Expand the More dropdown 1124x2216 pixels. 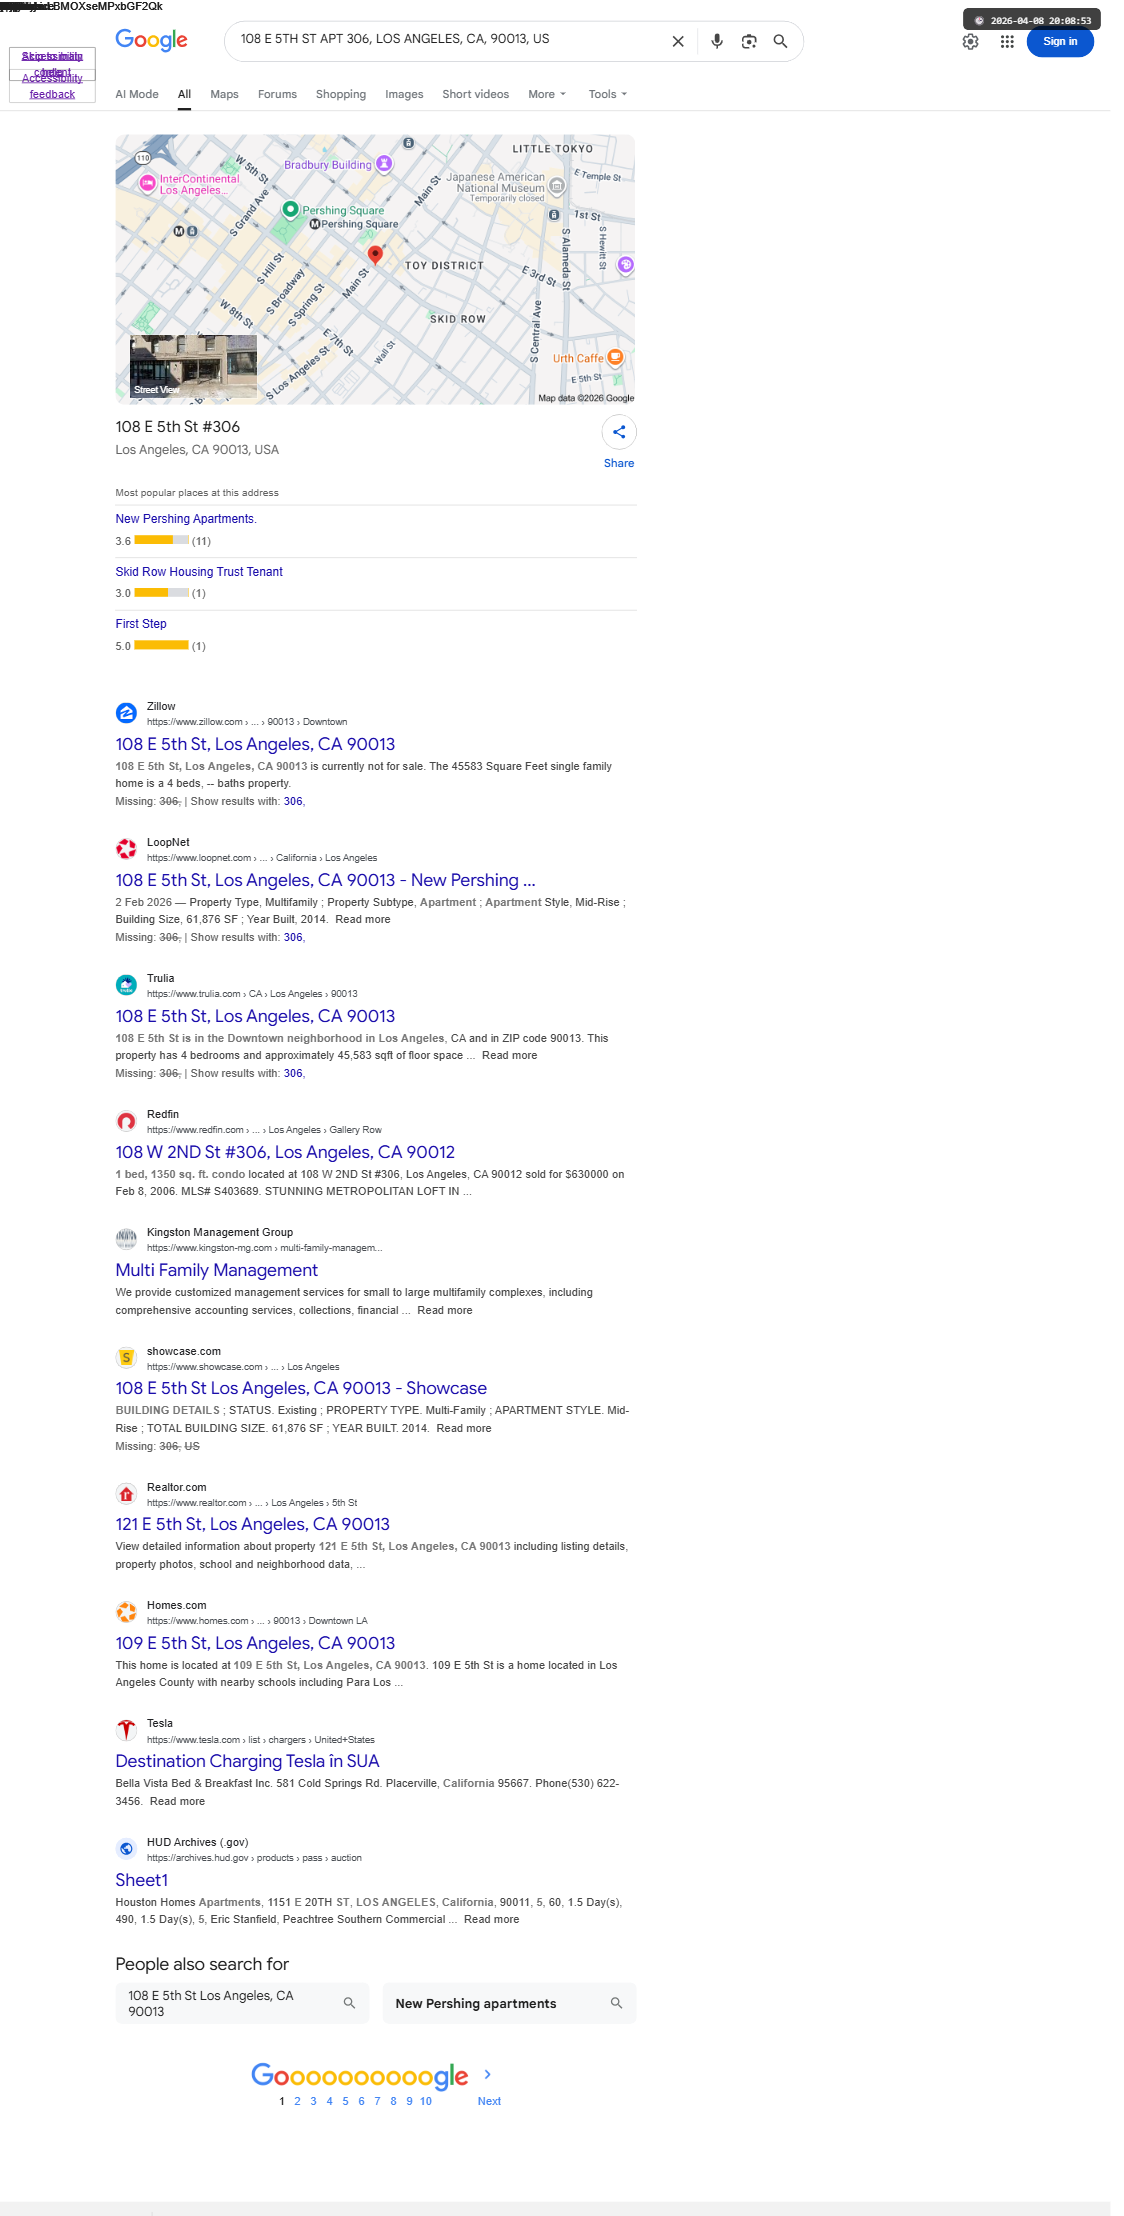(x=547, y=94)
